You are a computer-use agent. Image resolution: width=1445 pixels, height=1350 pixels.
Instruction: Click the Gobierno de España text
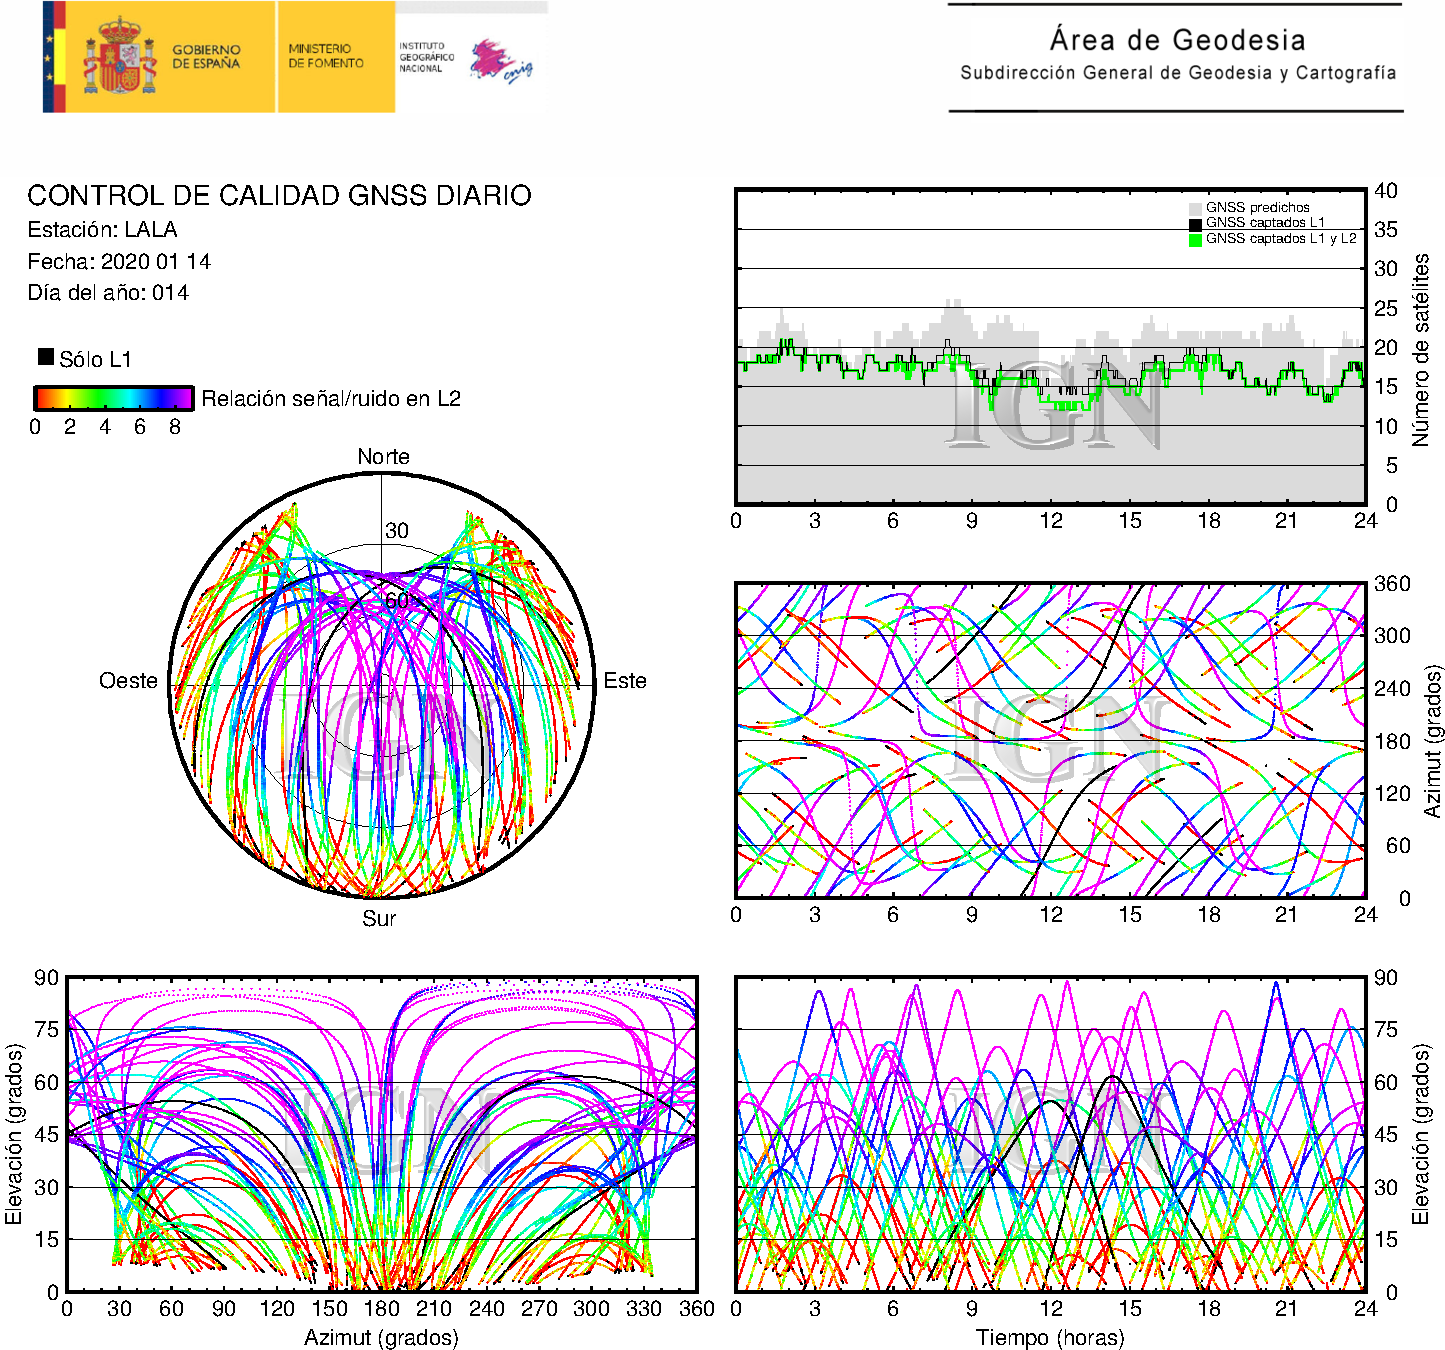click(206, 57)
